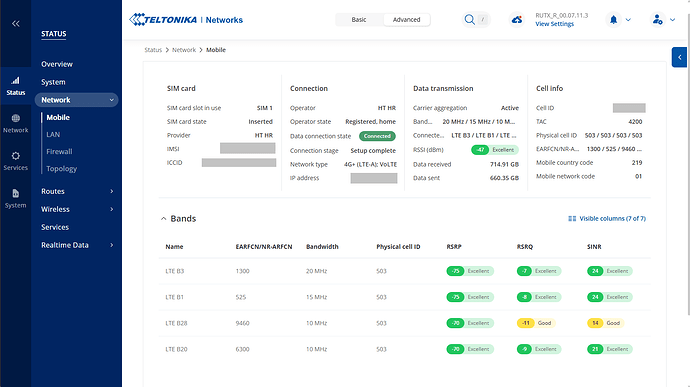Screen dimensions: 690x387
Task: Select the Firewall menu item
Action: pyautogui.click(x=59, y=151)
